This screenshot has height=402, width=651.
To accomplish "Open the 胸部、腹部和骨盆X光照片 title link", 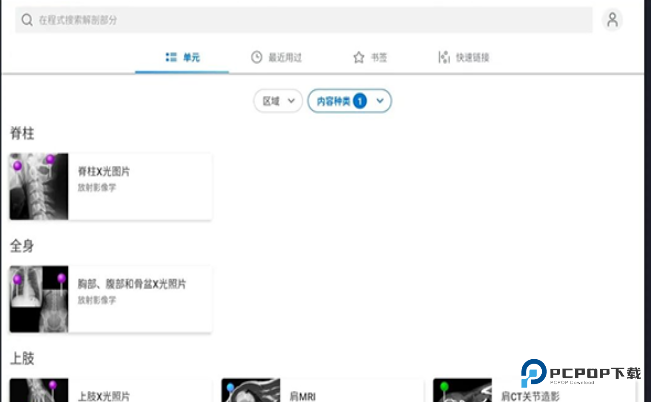I will [x=132, y=284].
